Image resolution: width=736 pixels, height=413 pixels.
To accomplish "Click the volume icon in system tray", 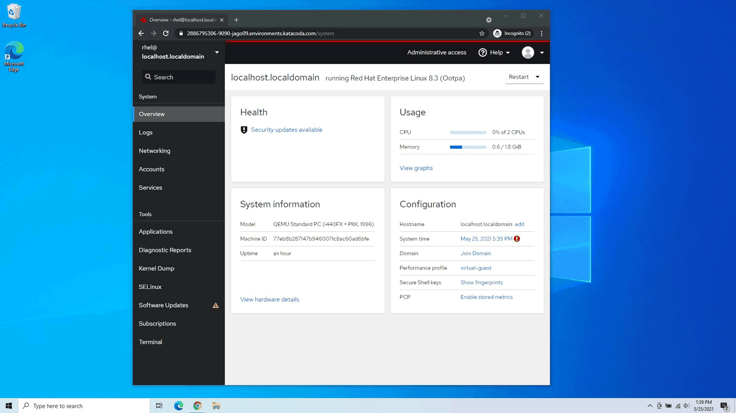I will (686, 406).
